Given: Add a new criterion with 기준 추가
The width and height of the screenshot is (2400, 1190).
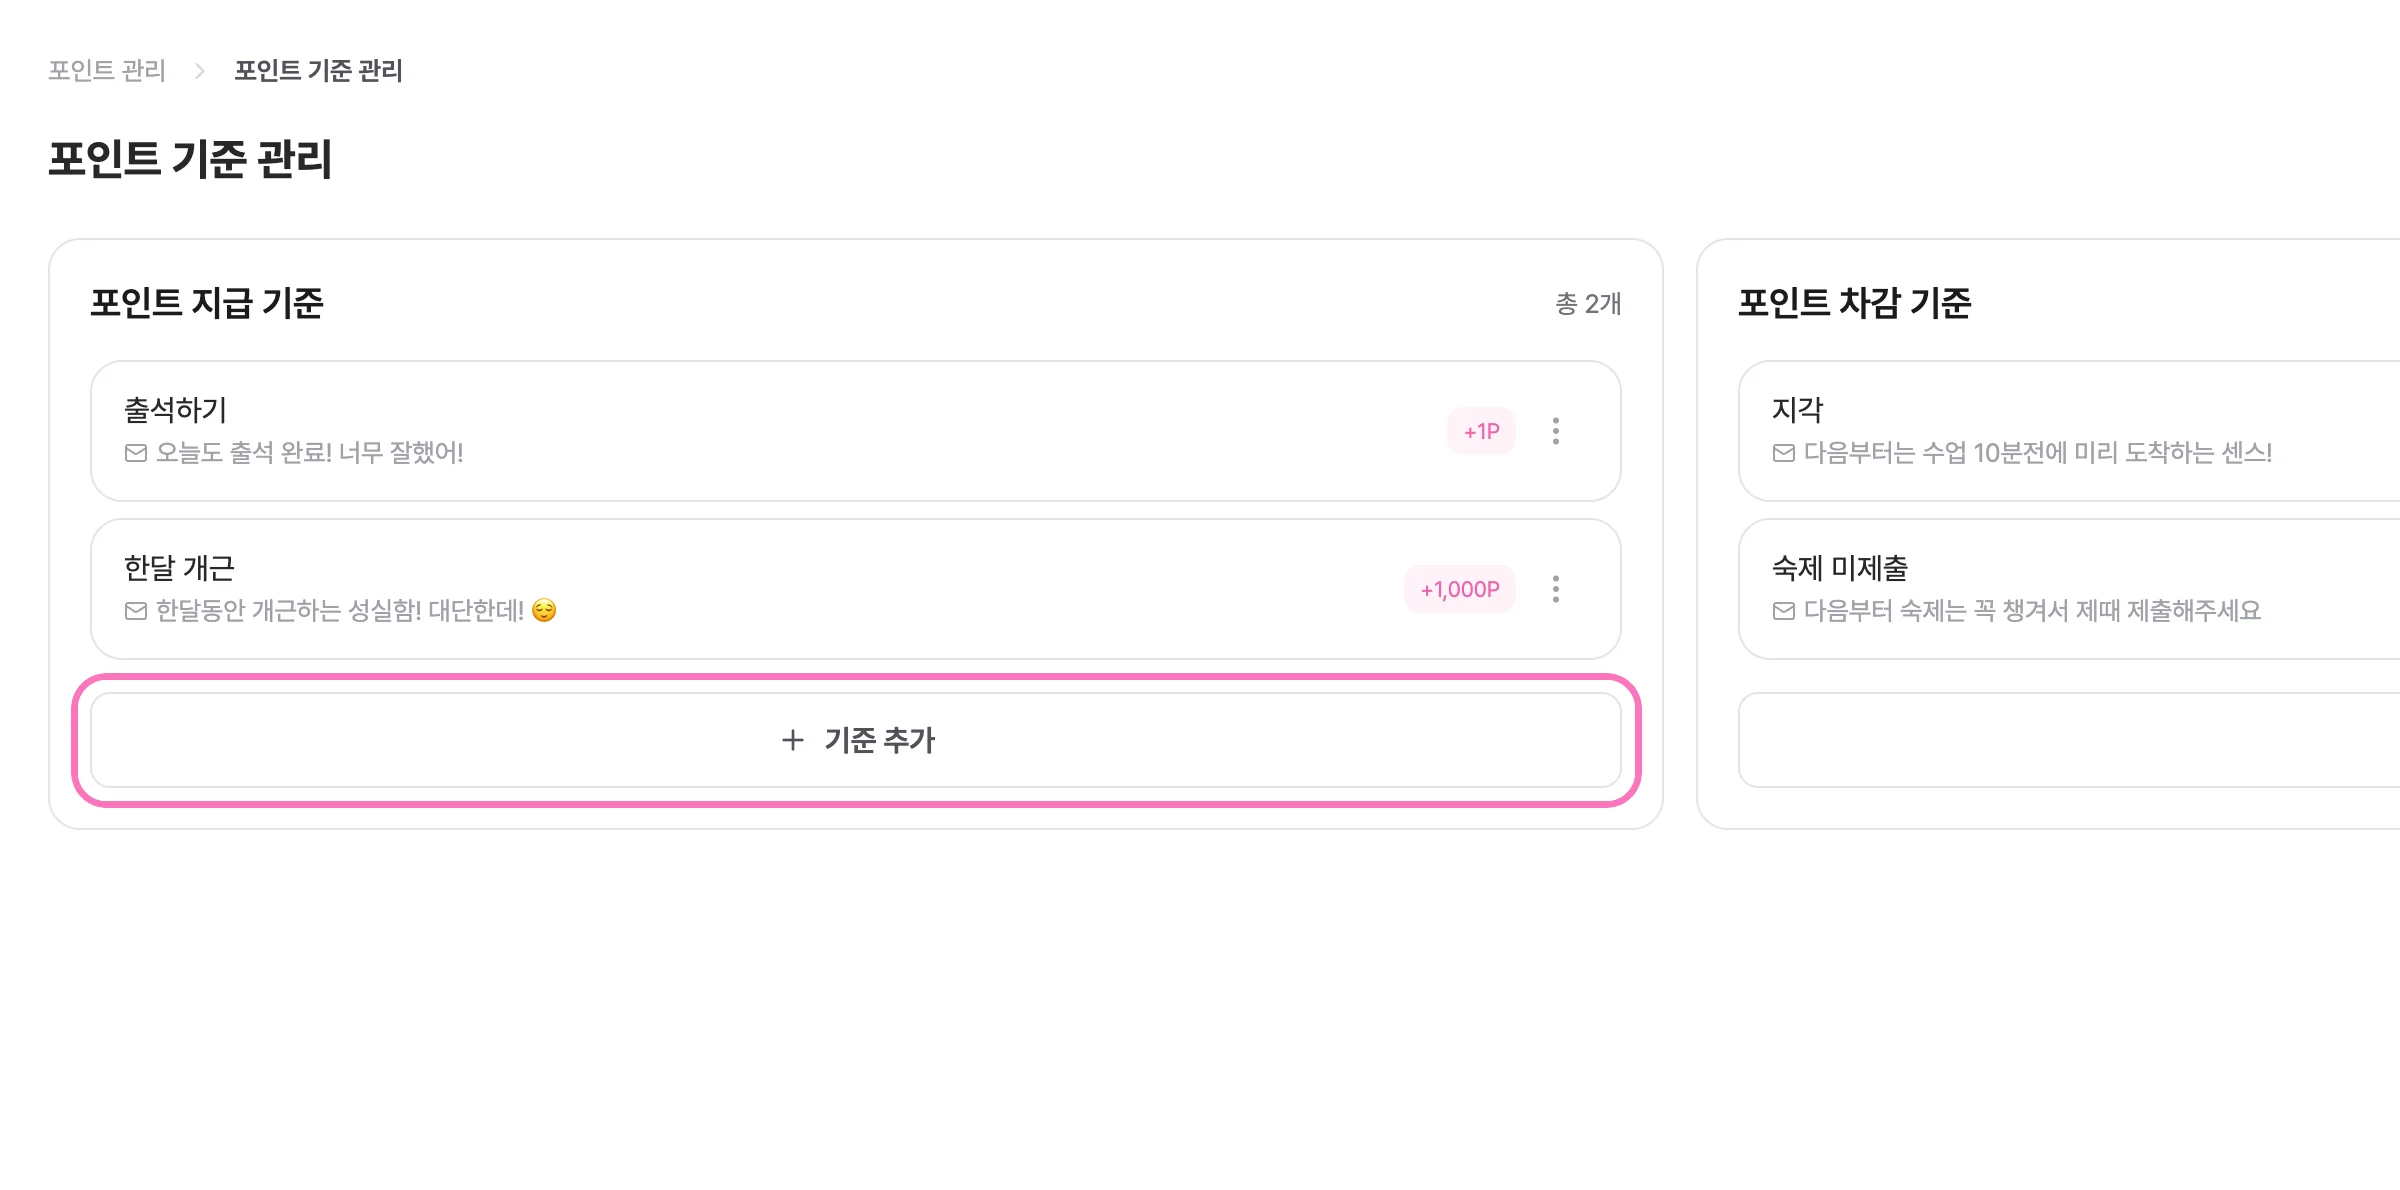Looking at the screenshot, I should [x=856, y=740].
